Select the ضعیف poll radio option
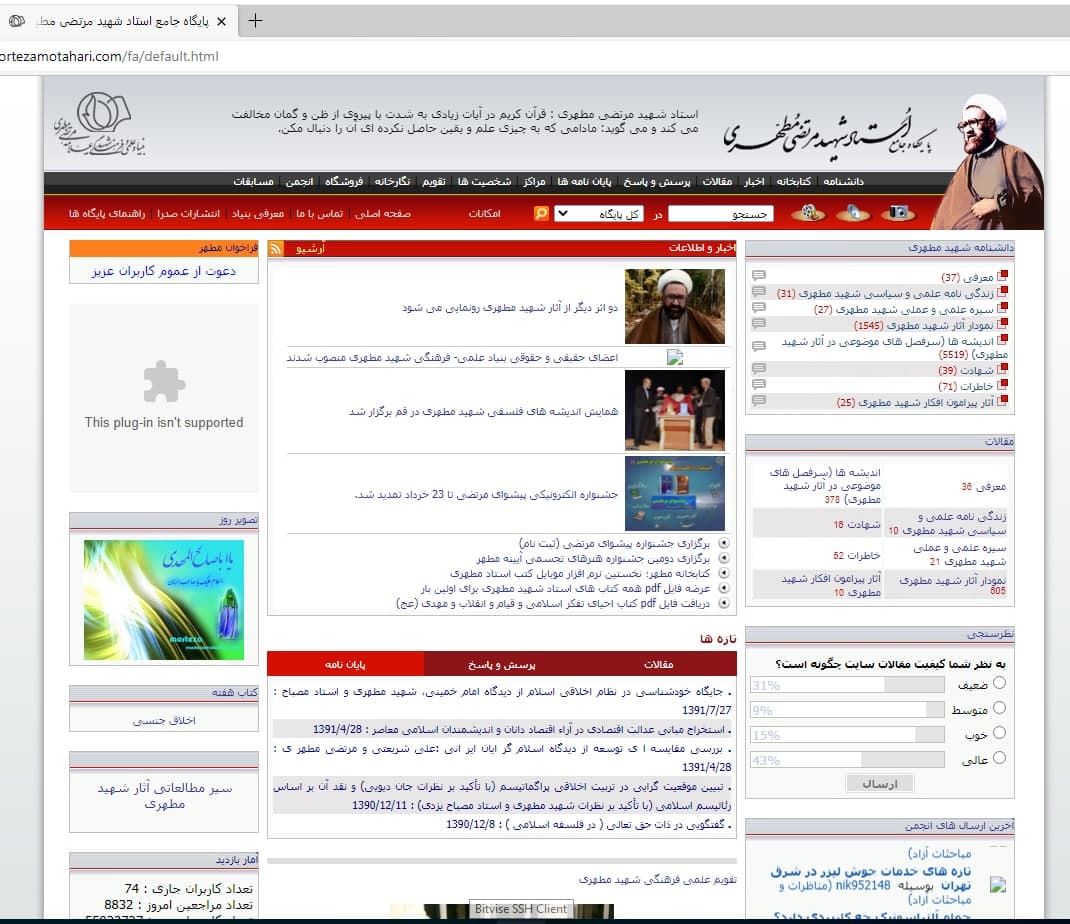 (999, 683)
